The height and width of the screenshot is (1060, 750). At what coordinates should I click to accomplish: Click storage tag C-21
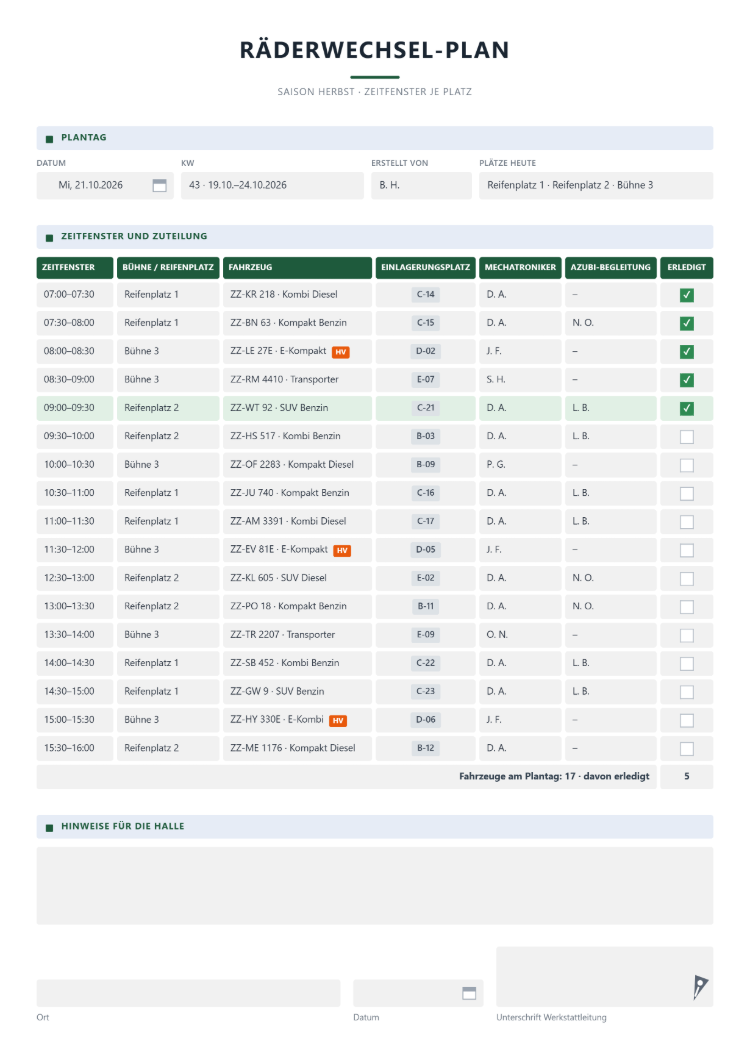point(425,408)
